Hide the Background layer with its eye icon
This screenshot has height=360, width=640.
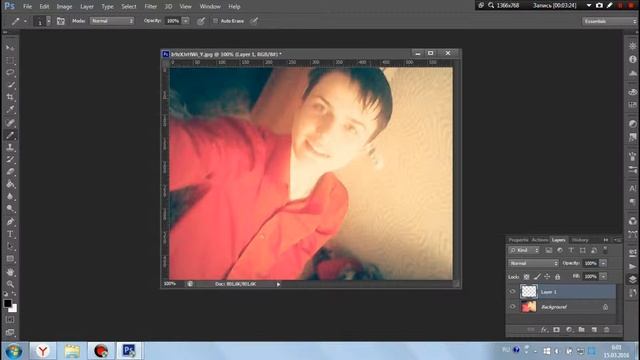(513, 307)
